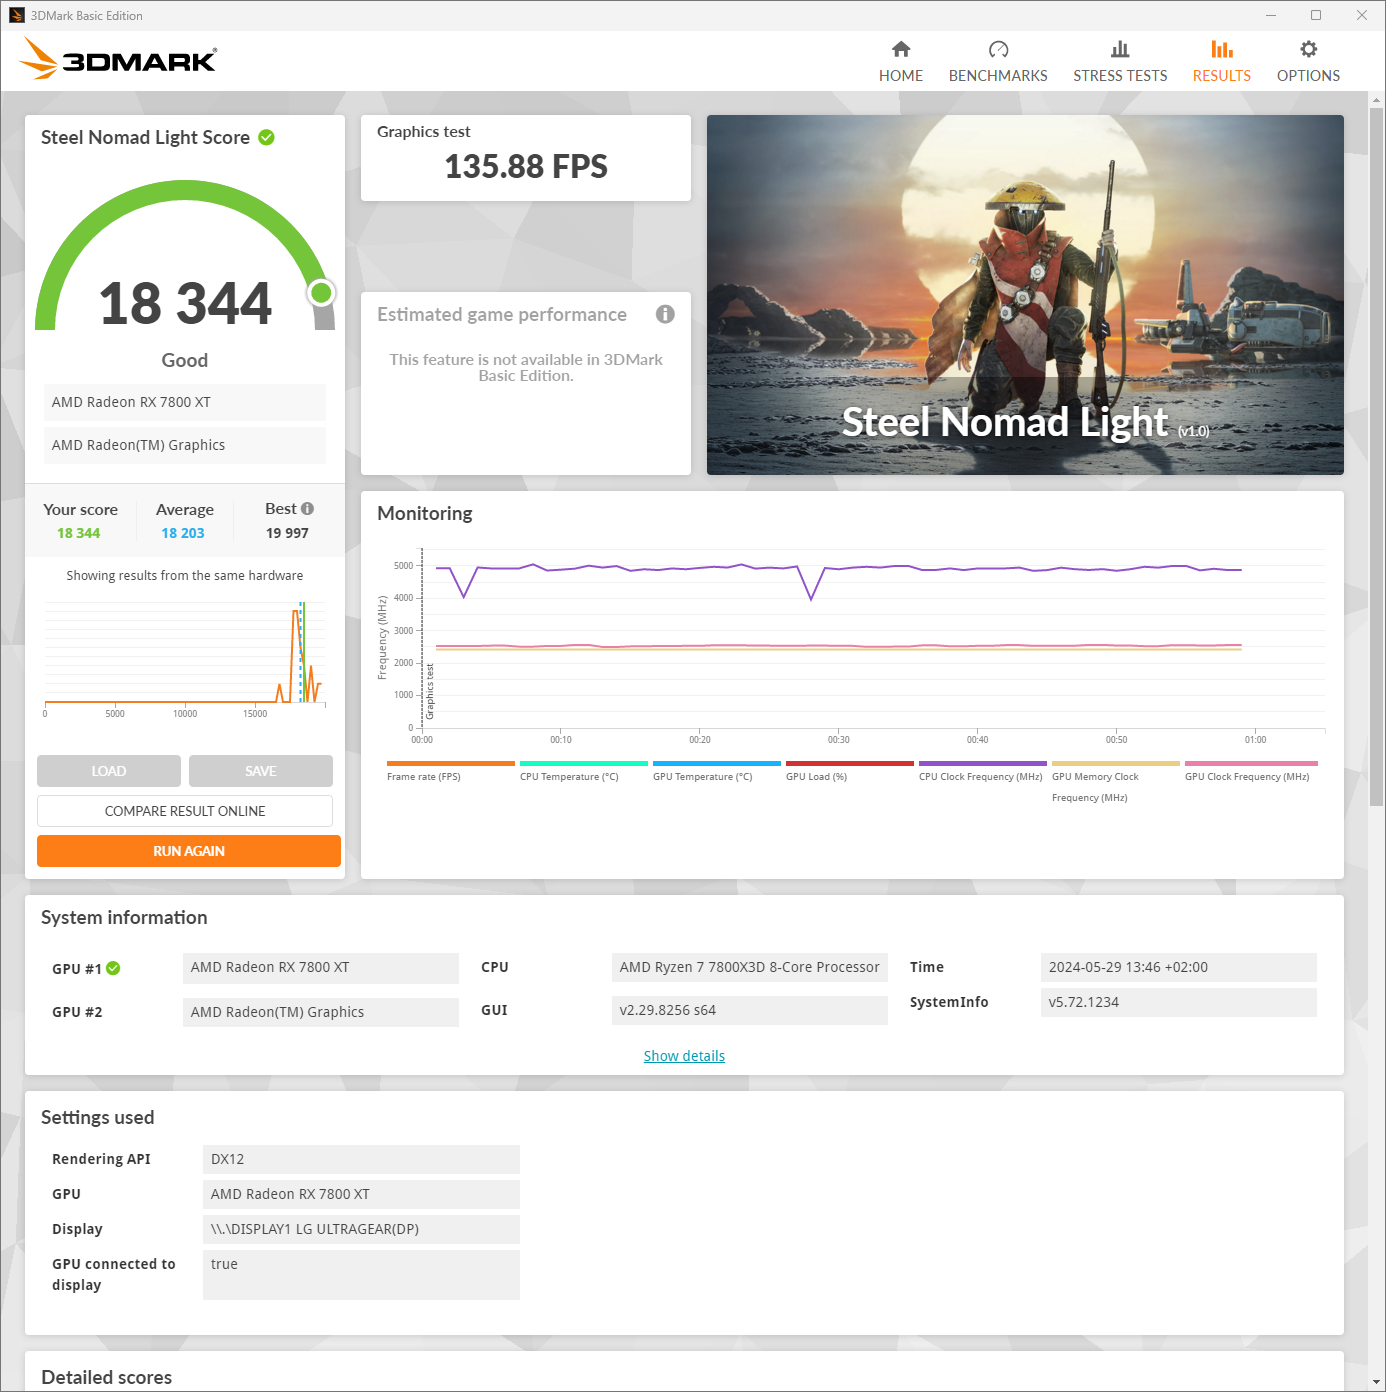The height and width of the screenshot is (1392, 1386).
Task: Click the scrollbar up arrow
Action: (1377, 100)
